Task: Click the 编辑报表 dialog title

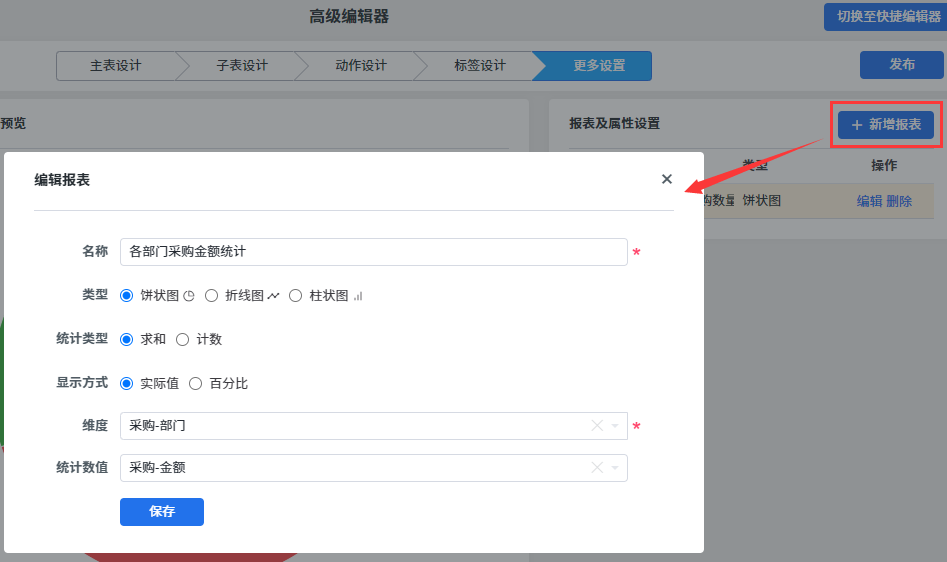Action: 62,180
